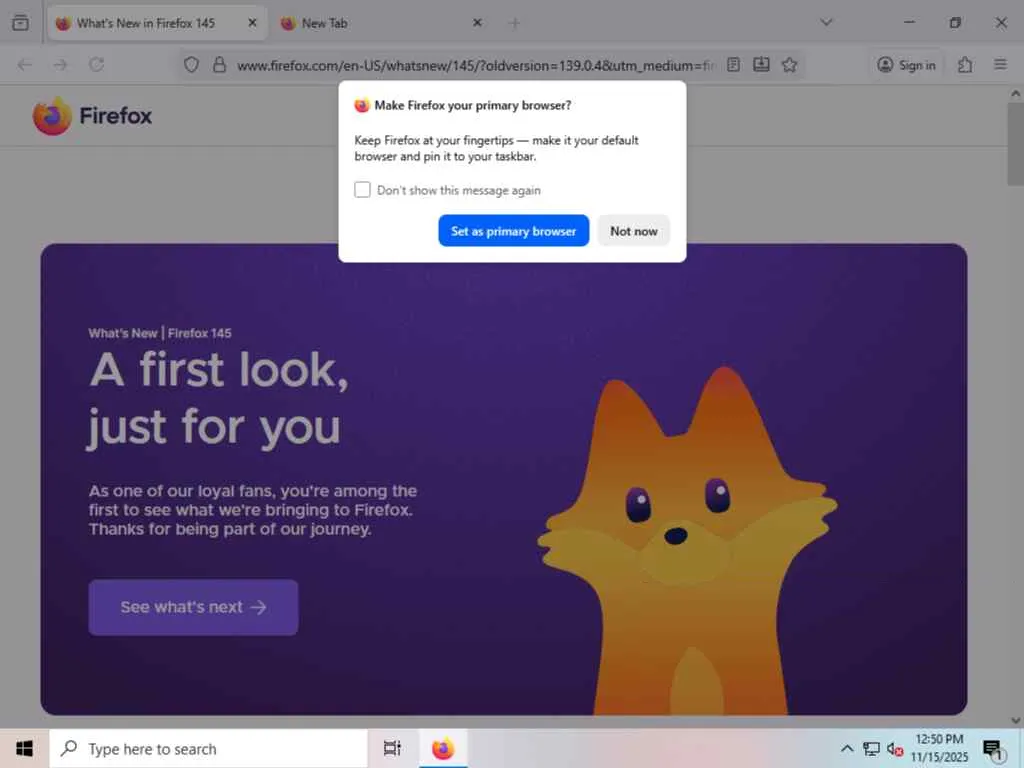This screenshot has height=768, width=1024.
Task: Open the notification center icon
Action: pyautogui.click(x=993, y=749)
